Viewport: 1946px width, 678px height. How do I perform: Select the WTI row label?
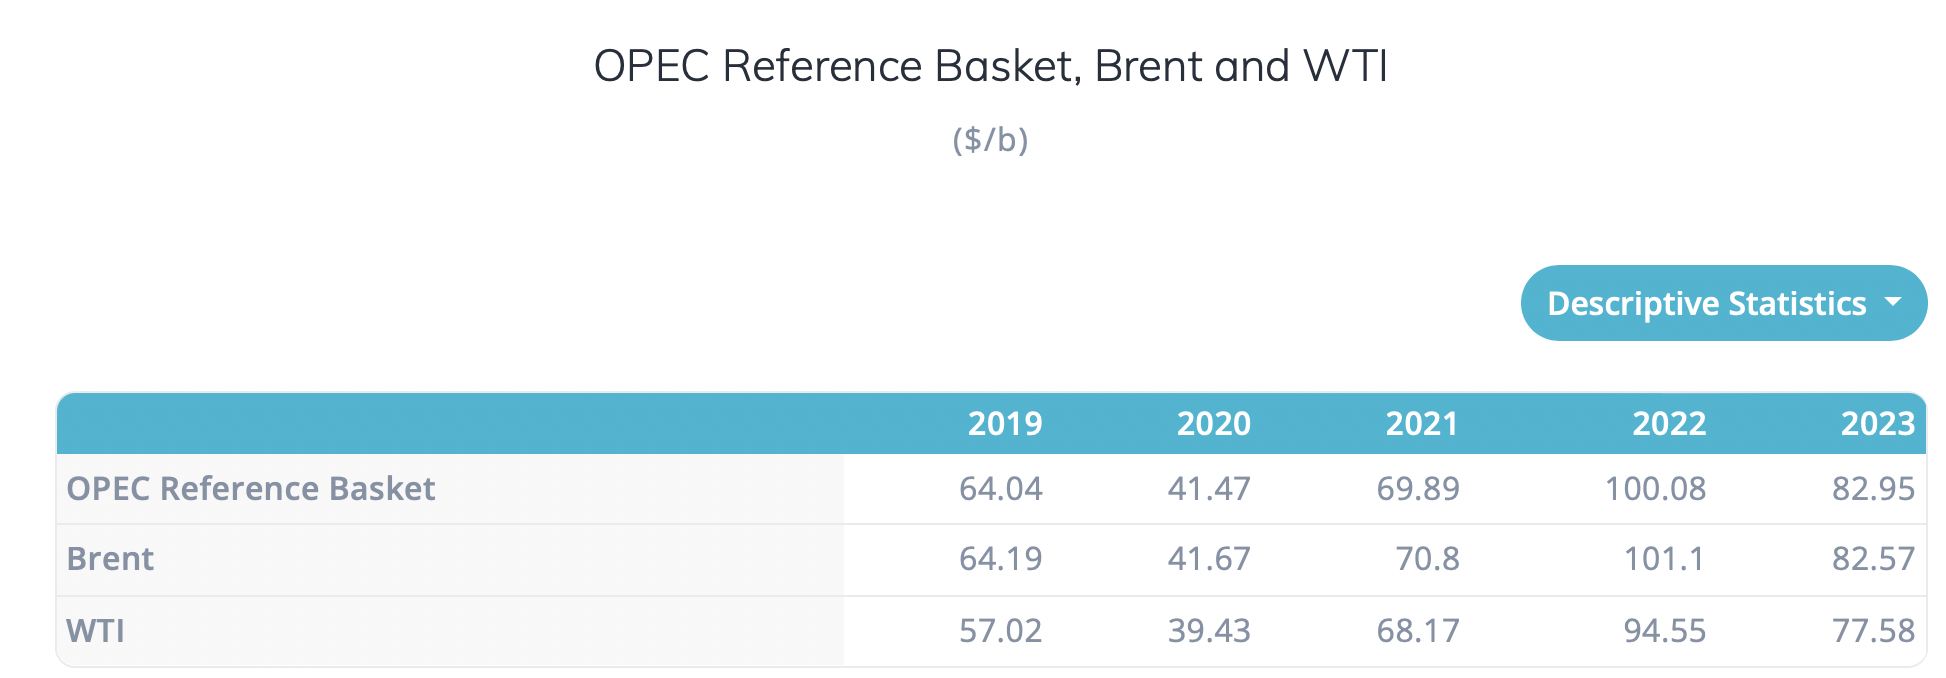tap(96, 631)
